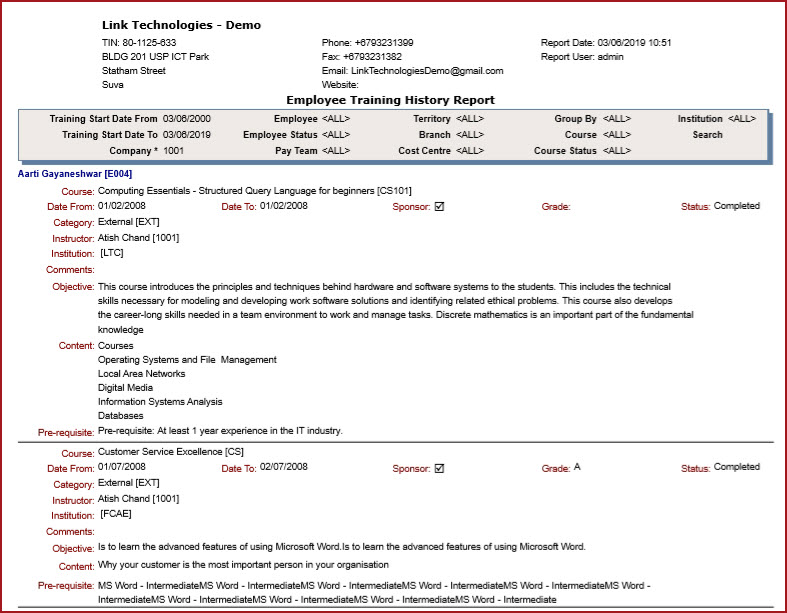Toggle Sponsor checkbox for Customer Service Excellence
Image resolution: width=787 pixels, height=613 pixels.
pos(439,468)
